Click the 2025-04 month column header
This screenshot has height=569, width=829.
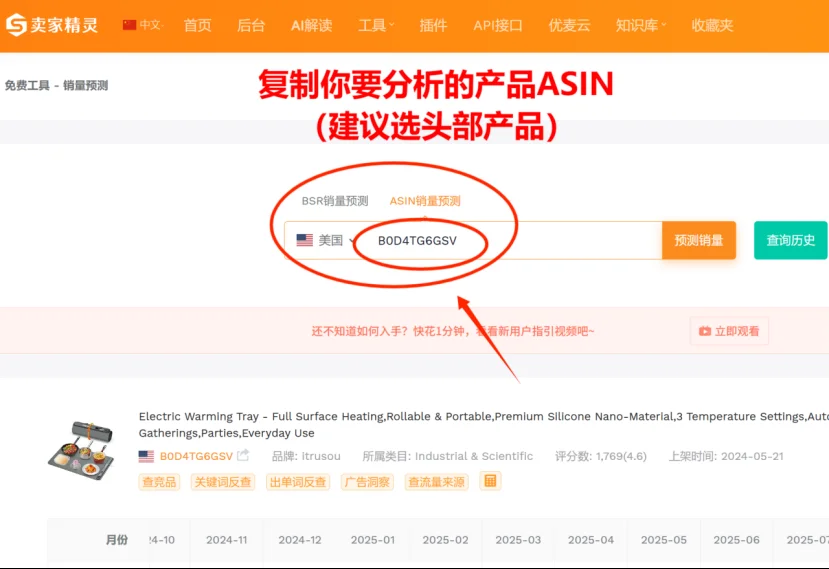coord(591,540)
